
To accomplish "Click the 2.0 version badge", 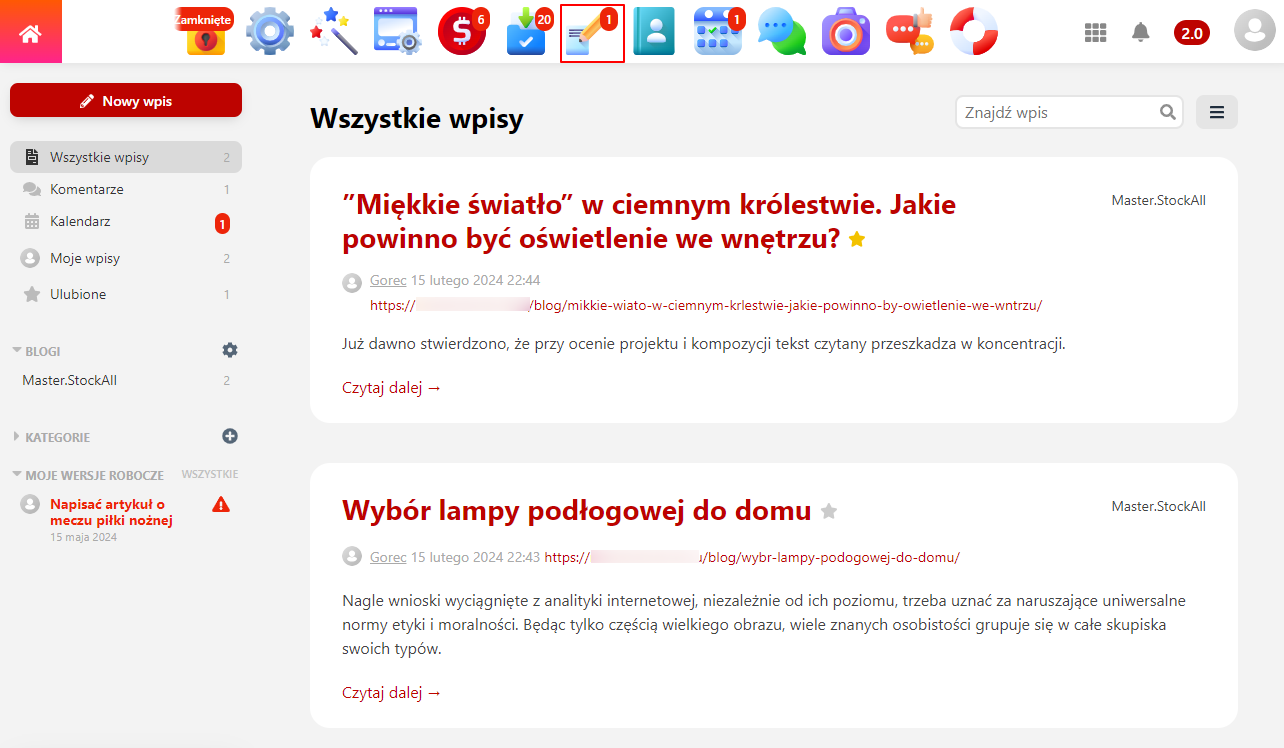I will [x=1192, y=33].
